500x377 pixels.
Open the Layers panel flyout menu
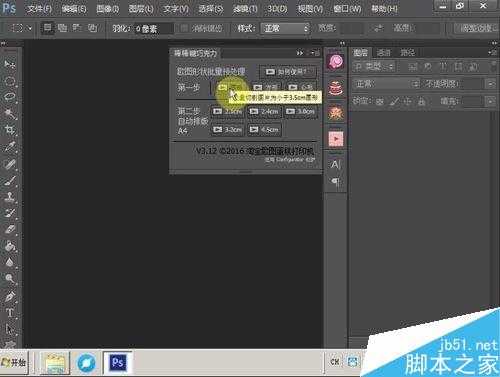coord(491,53)
